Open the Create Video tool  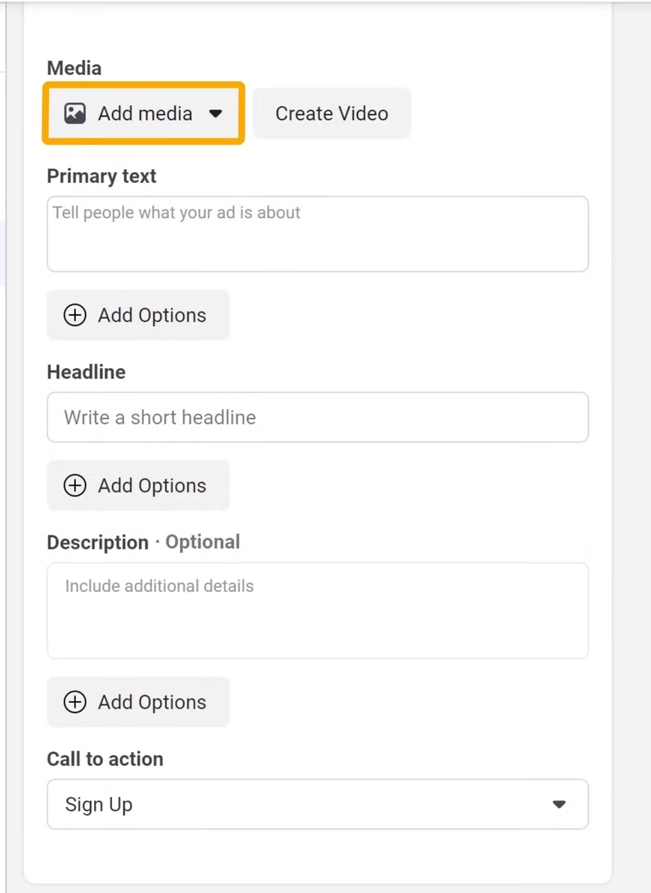(331, 113)
